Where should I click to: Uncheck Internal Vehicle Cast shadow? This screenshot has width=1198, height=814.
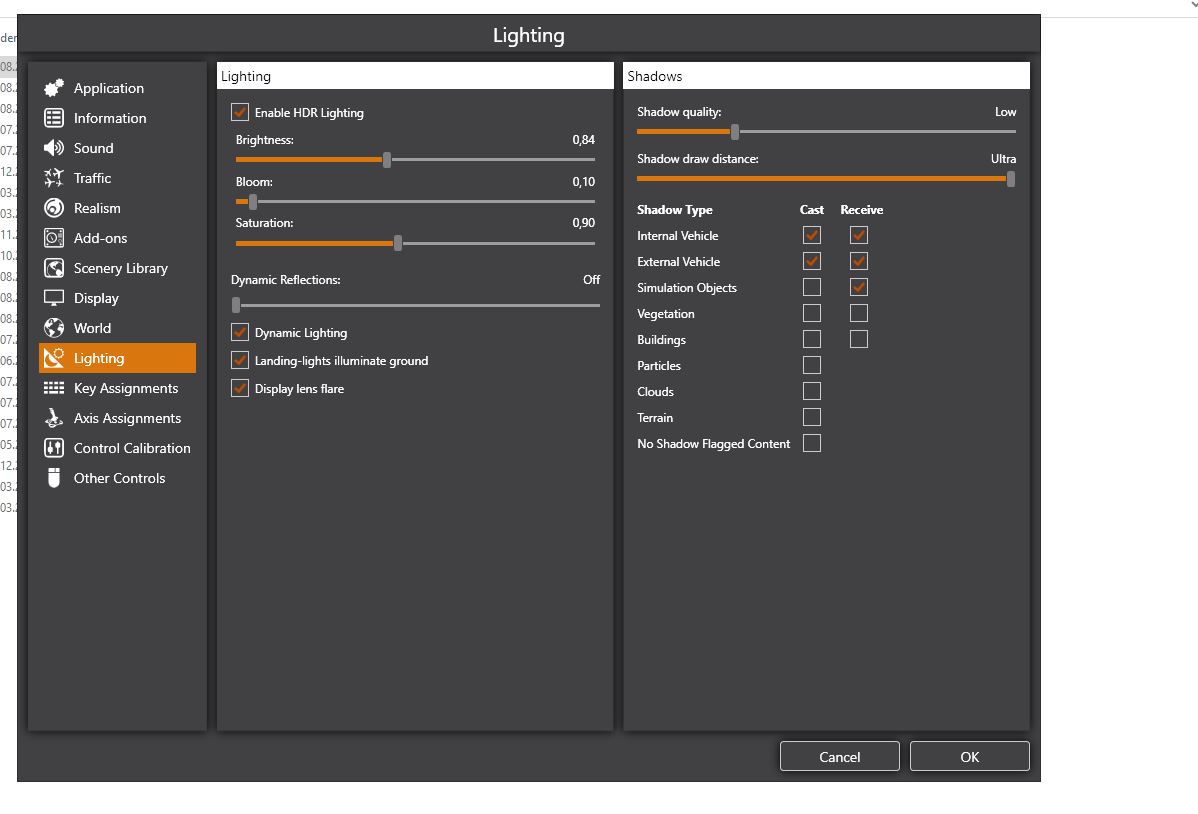[812, 235]
